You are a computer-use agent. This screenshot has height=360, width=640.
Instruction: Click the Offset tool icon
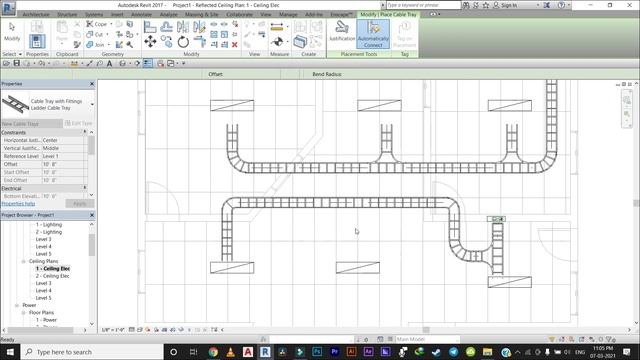(x=166, y=27)
